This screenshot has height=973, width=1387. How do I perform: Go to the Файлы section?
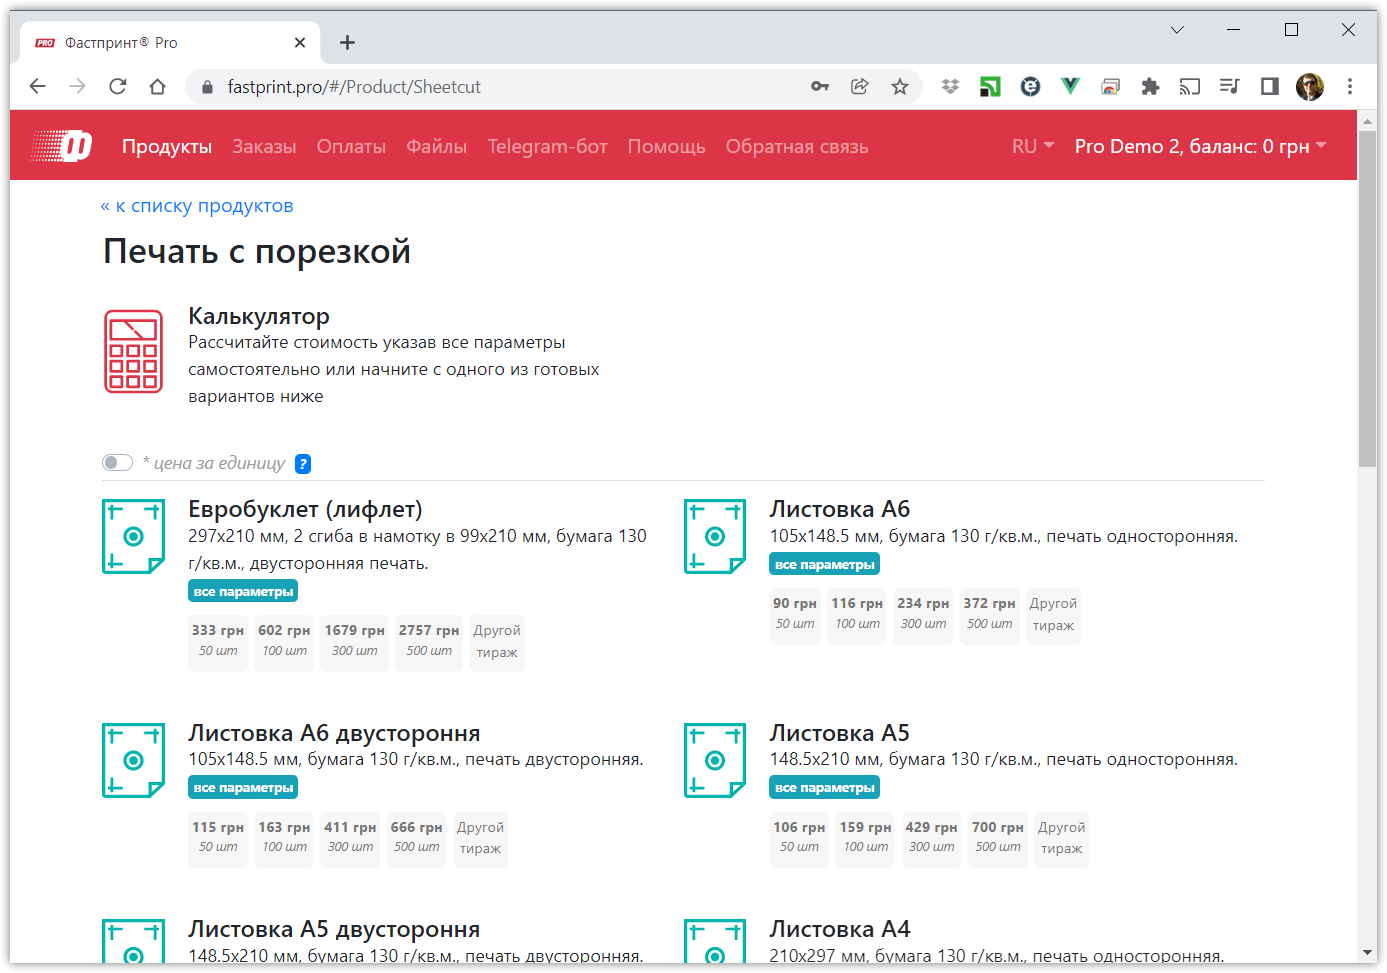coord(436,146)
